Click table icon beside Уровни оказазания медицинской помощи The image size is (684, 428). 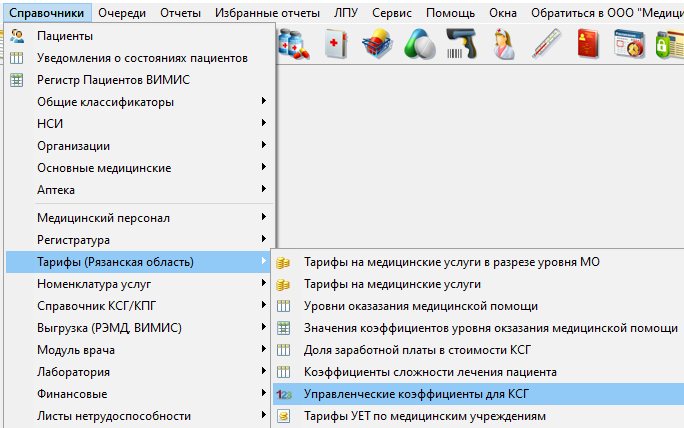[x=284, y=306]
